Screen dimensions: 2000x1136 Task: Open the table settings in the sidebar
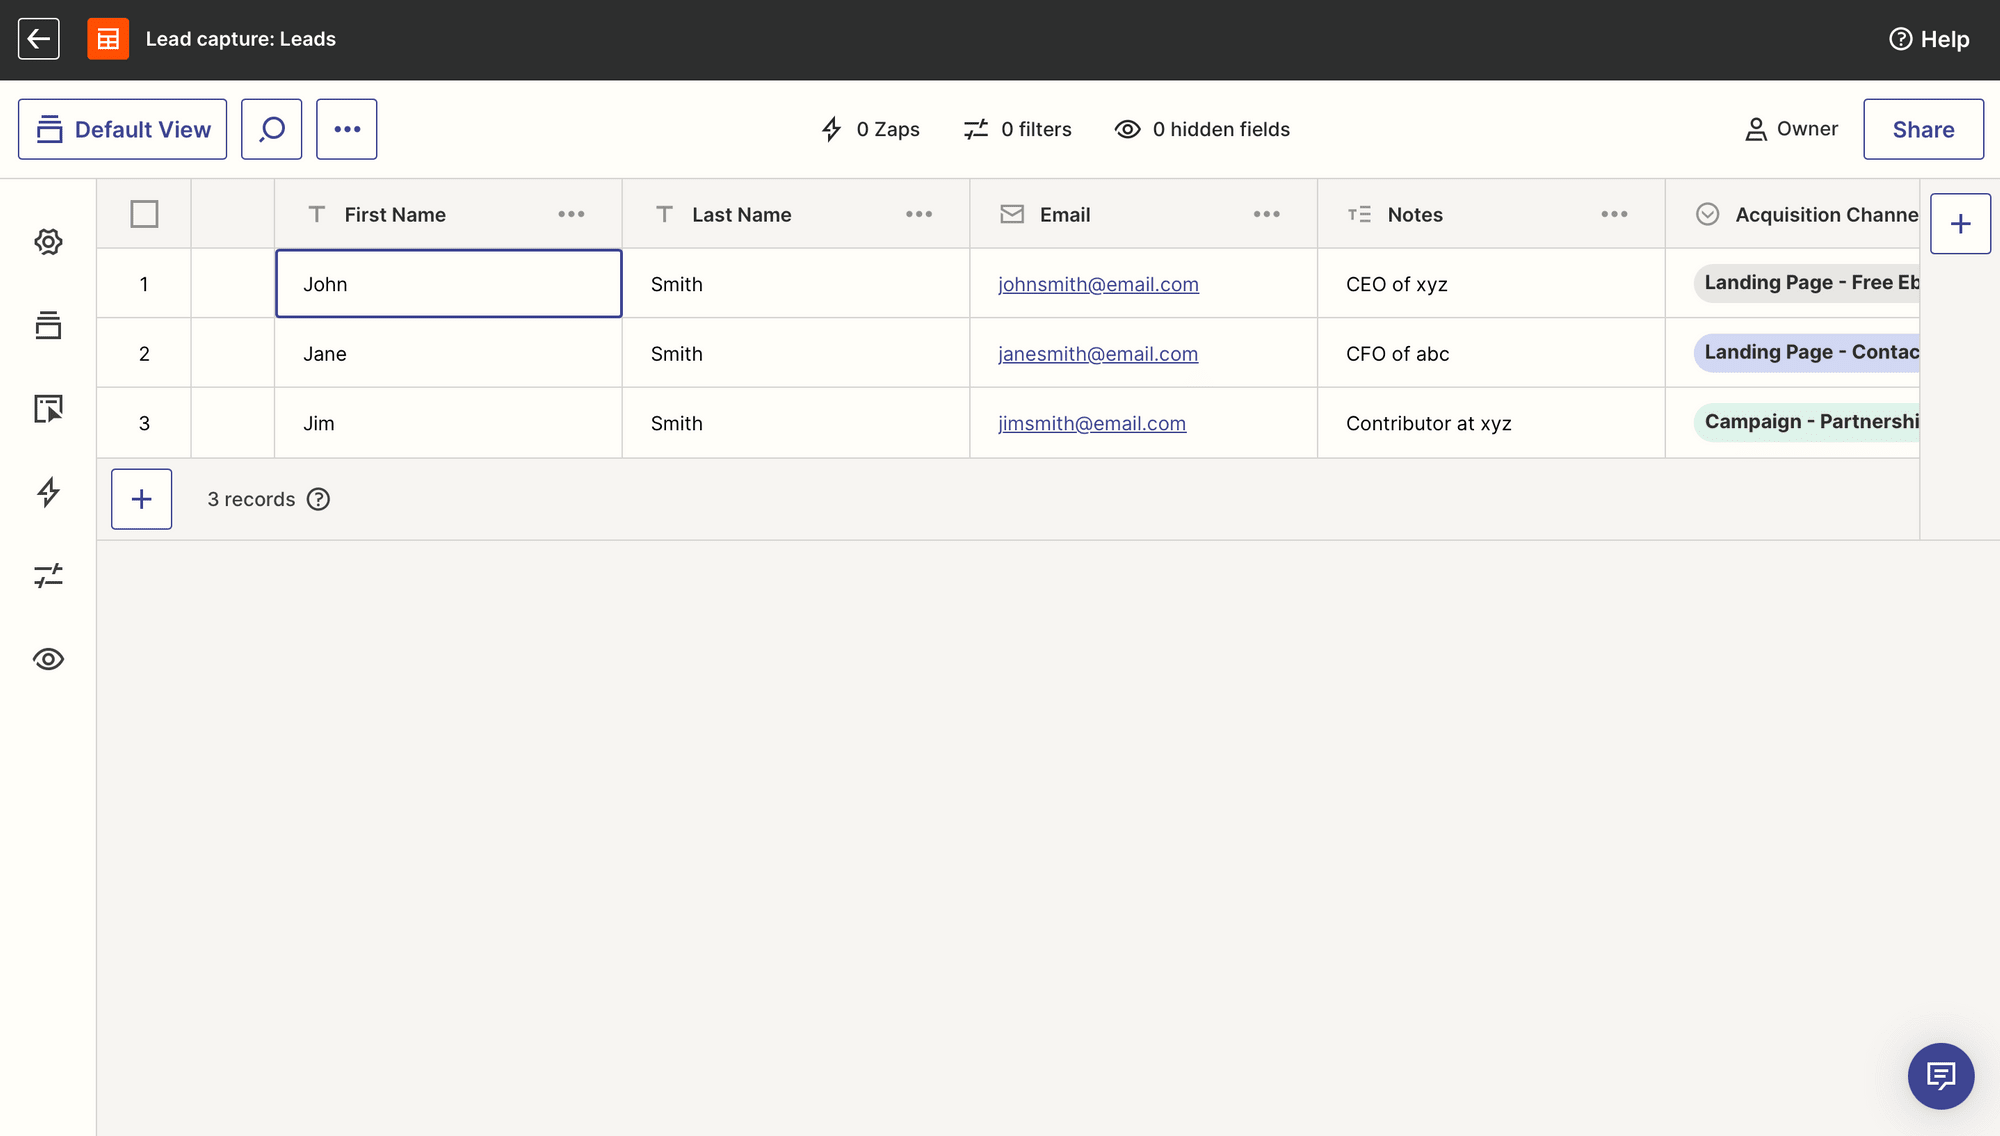[47, 241]
